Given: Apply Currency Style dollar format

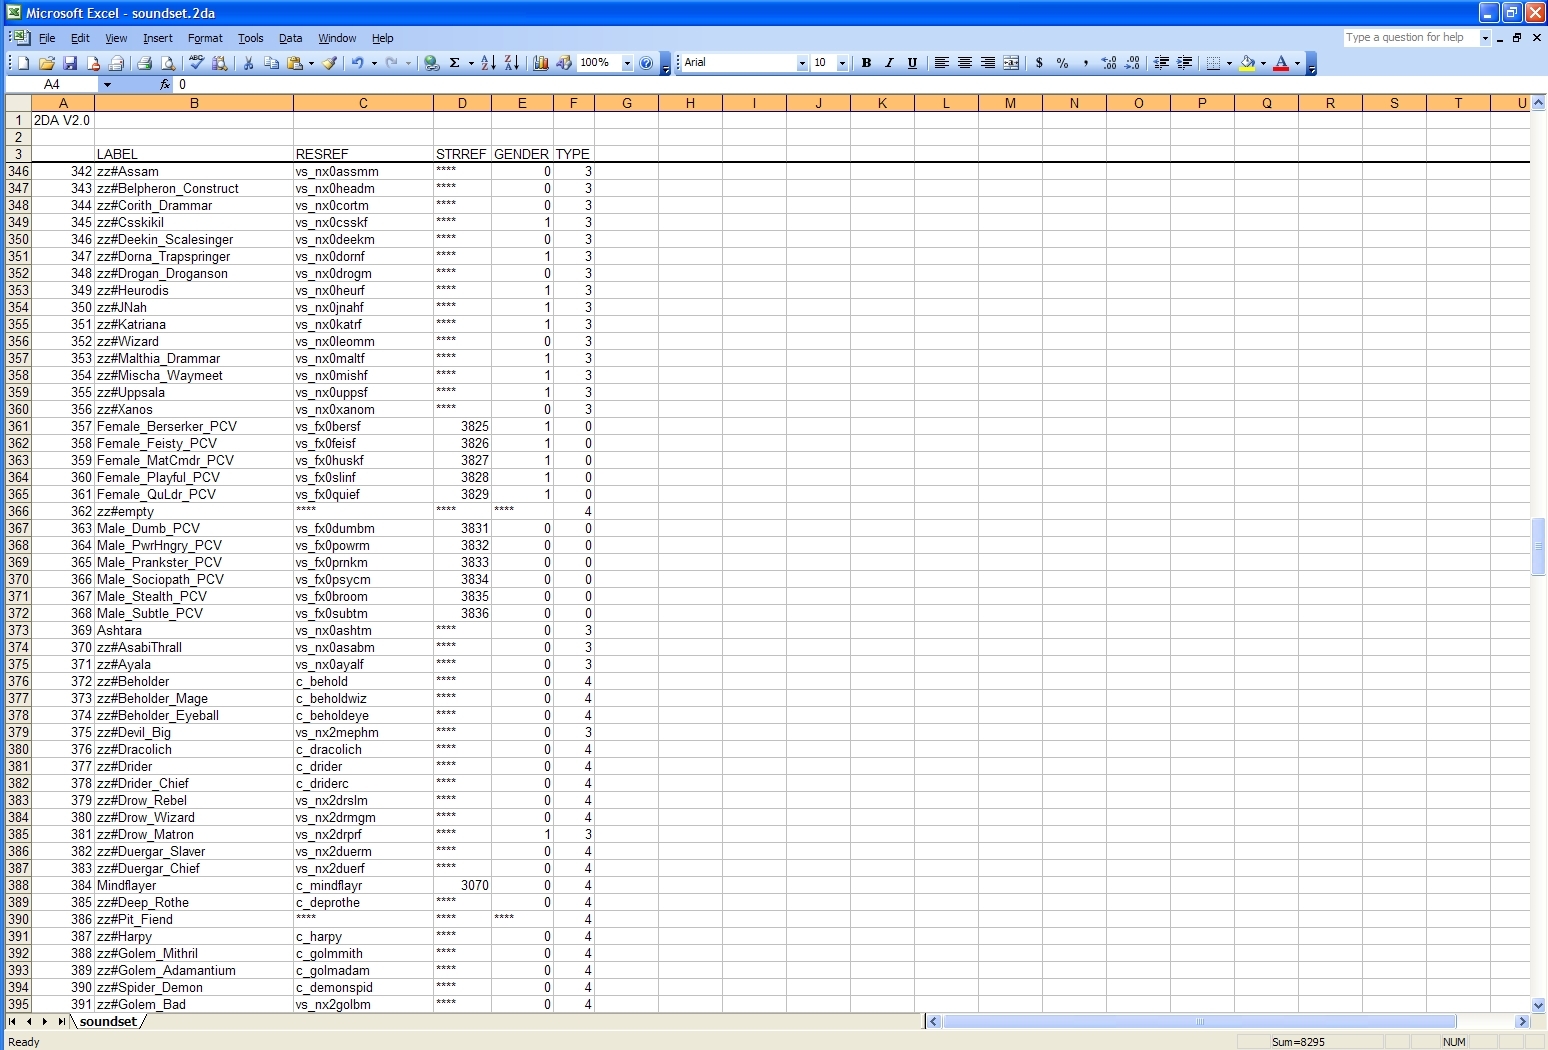Looking at the screenshot, I should click(1039, 63).
